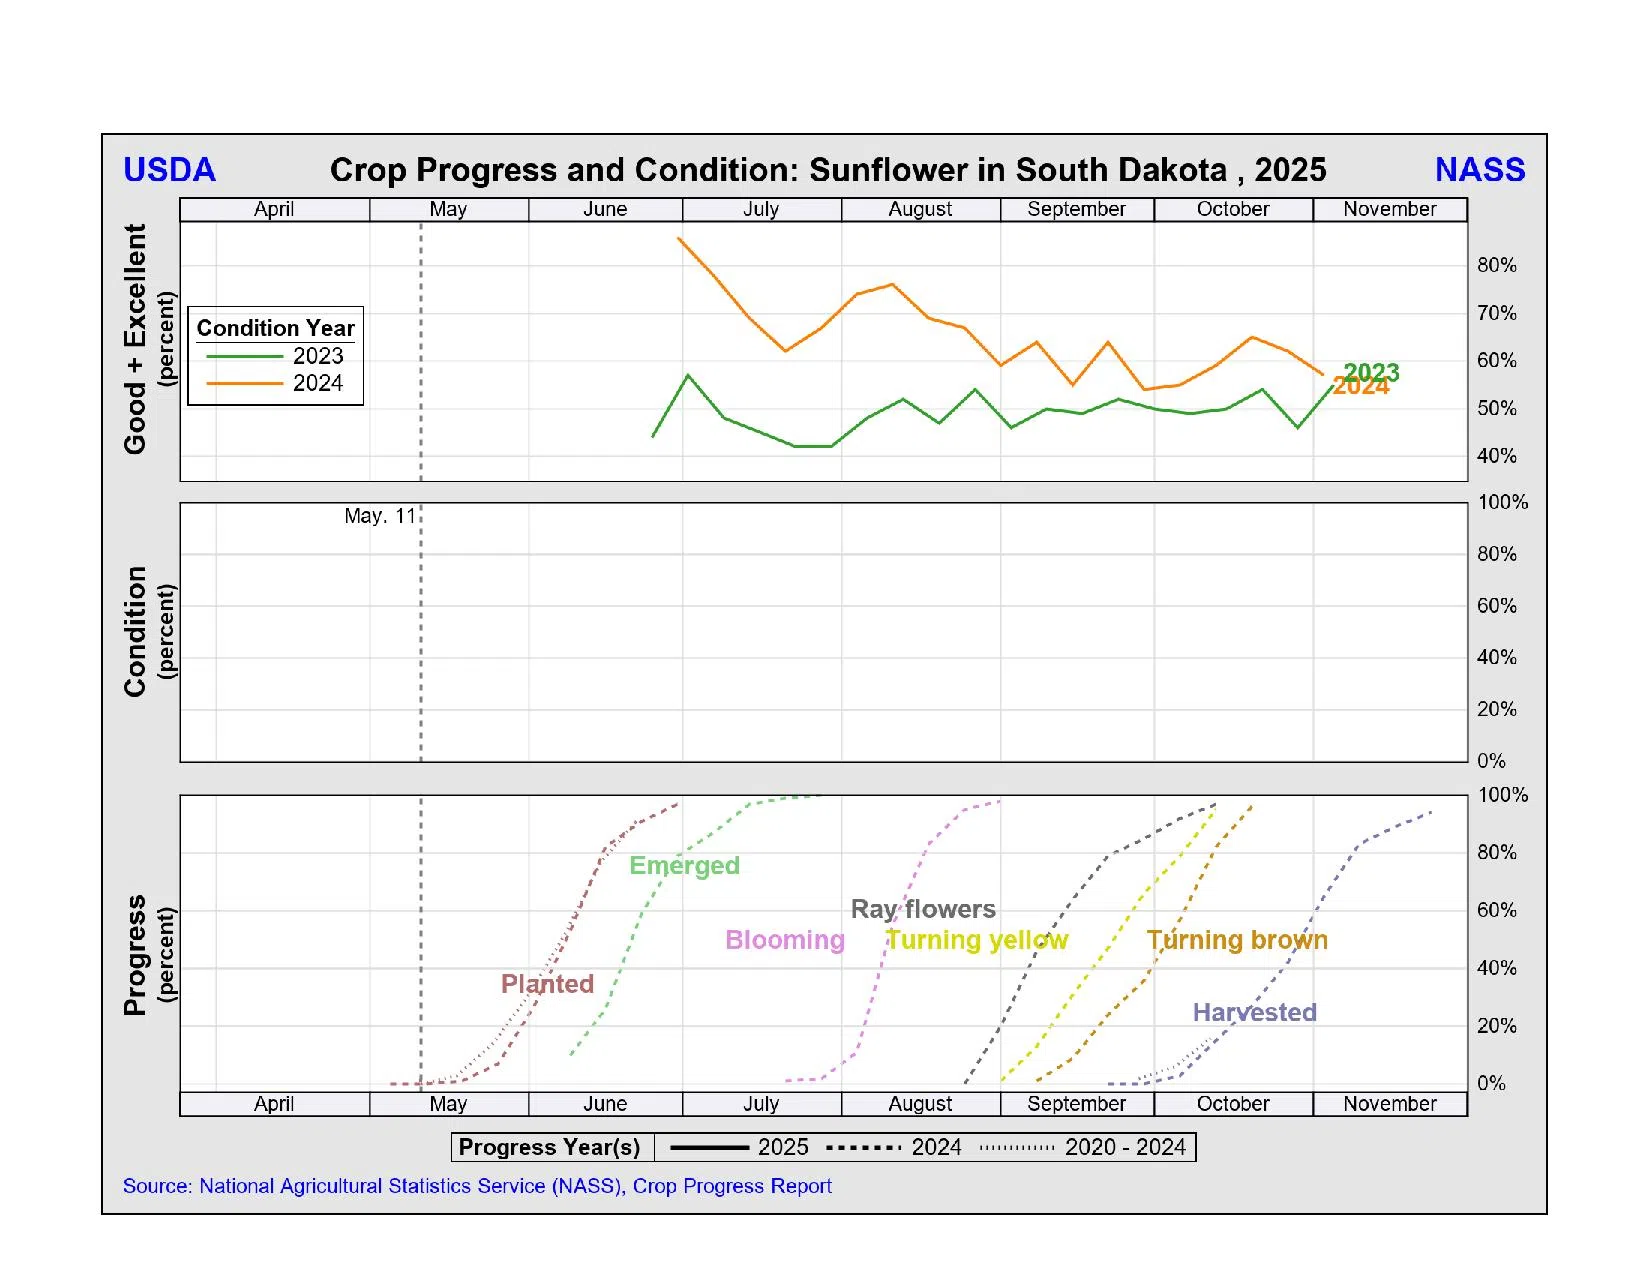Select the Harvested series label
This screenshot has width=1650, height=1275.
click(1254, 1012)
